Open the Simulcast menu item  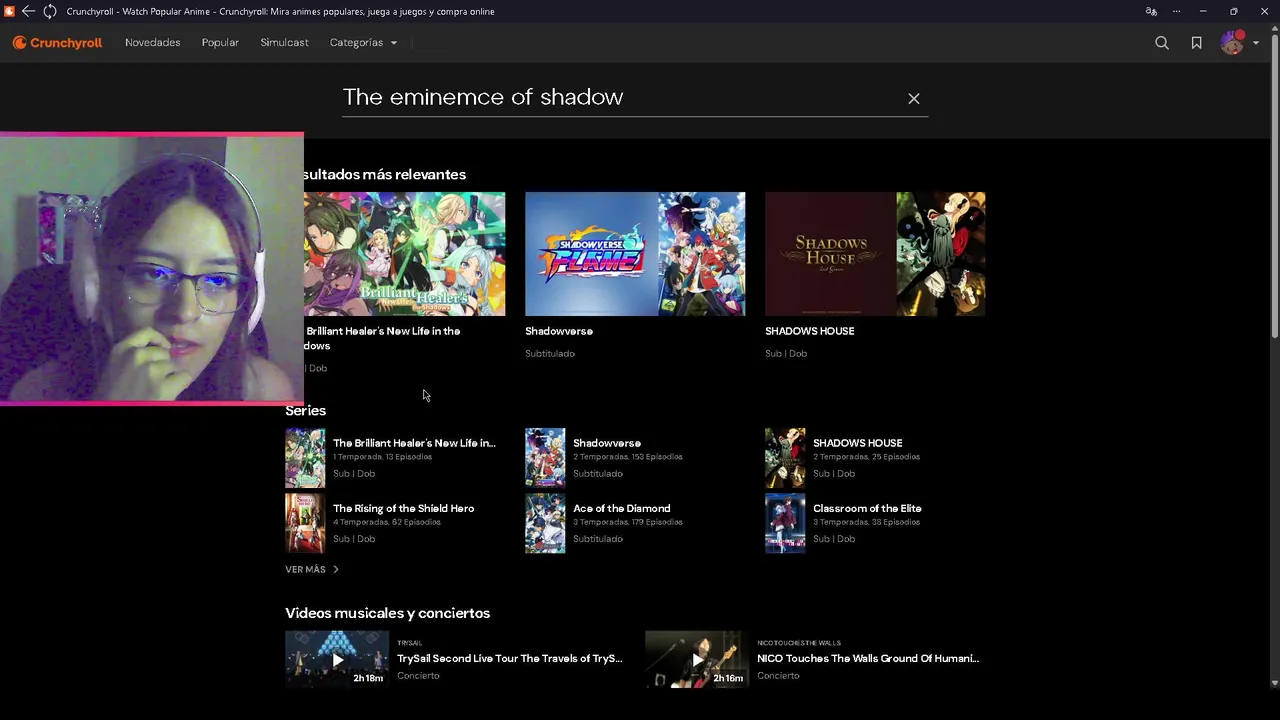[284, 43]
